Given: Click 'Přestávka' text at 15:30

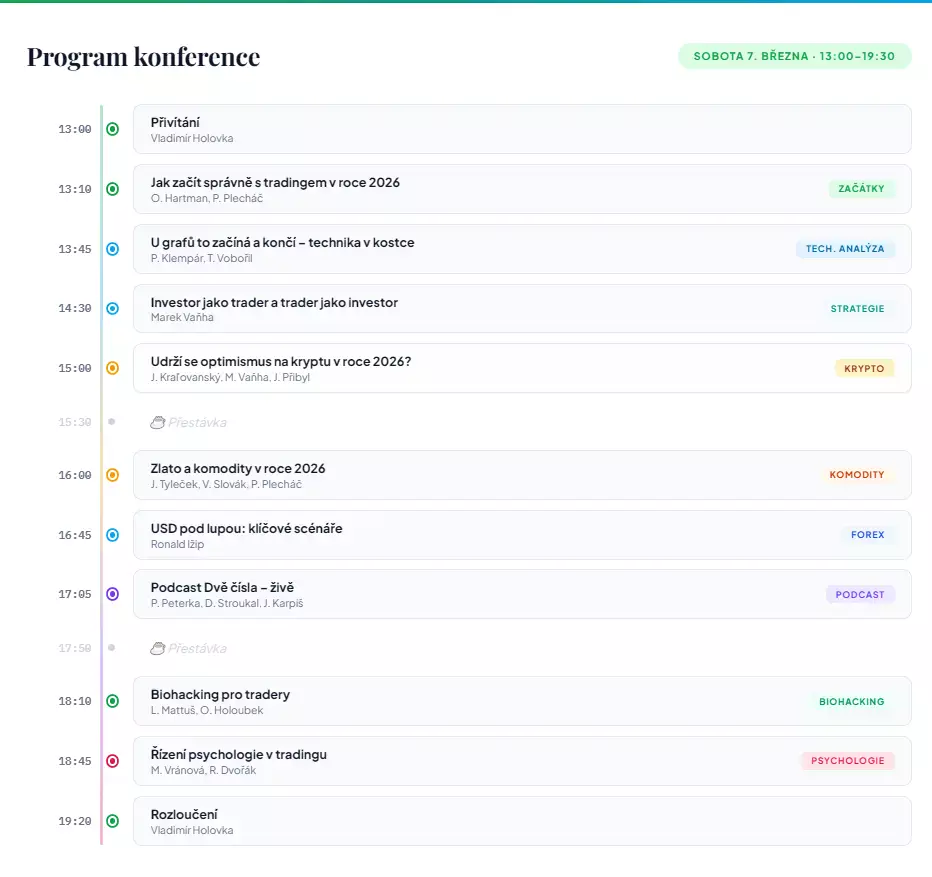Looking at the screenshot, I should click(197, 423).
